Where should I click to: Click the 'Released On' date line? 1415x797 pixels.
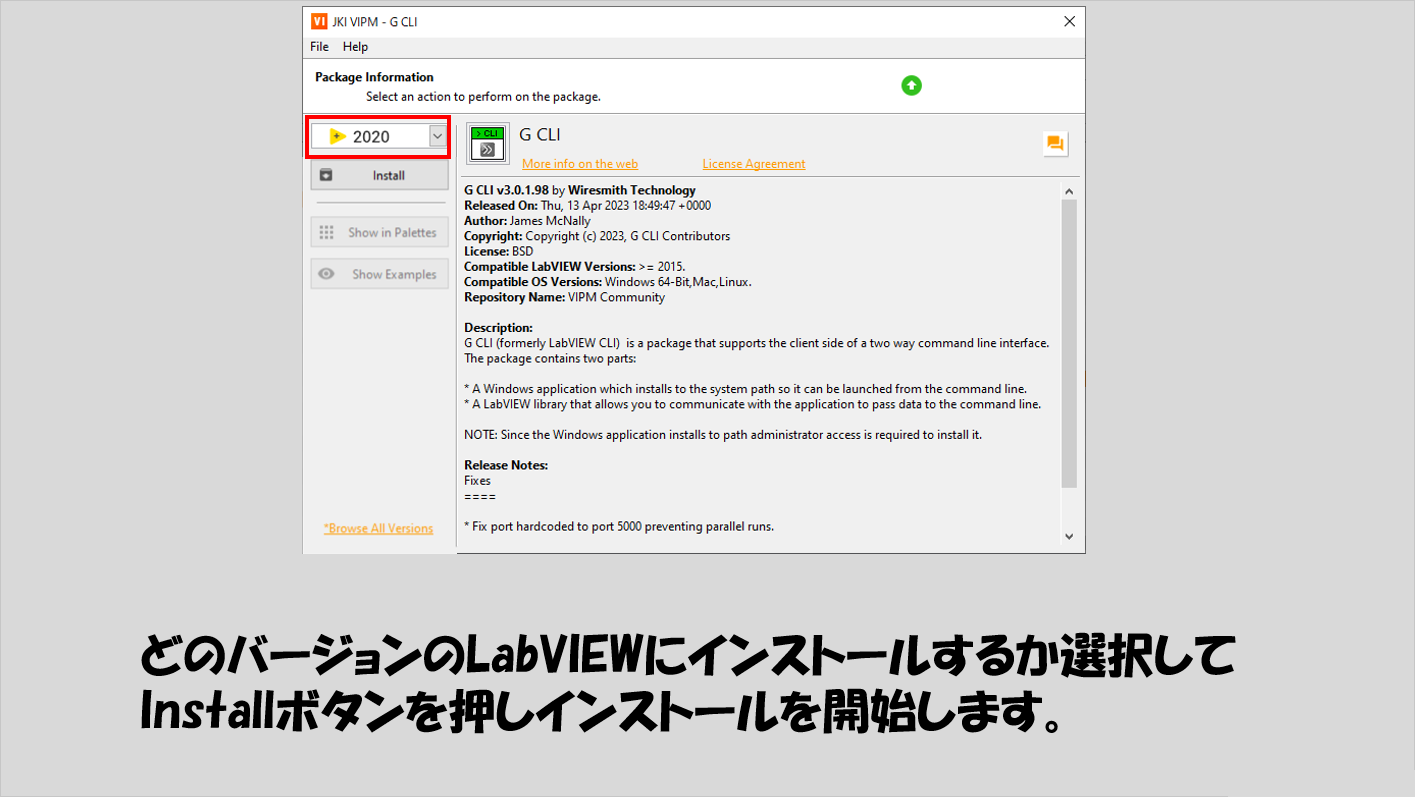(x=588, y=205)
